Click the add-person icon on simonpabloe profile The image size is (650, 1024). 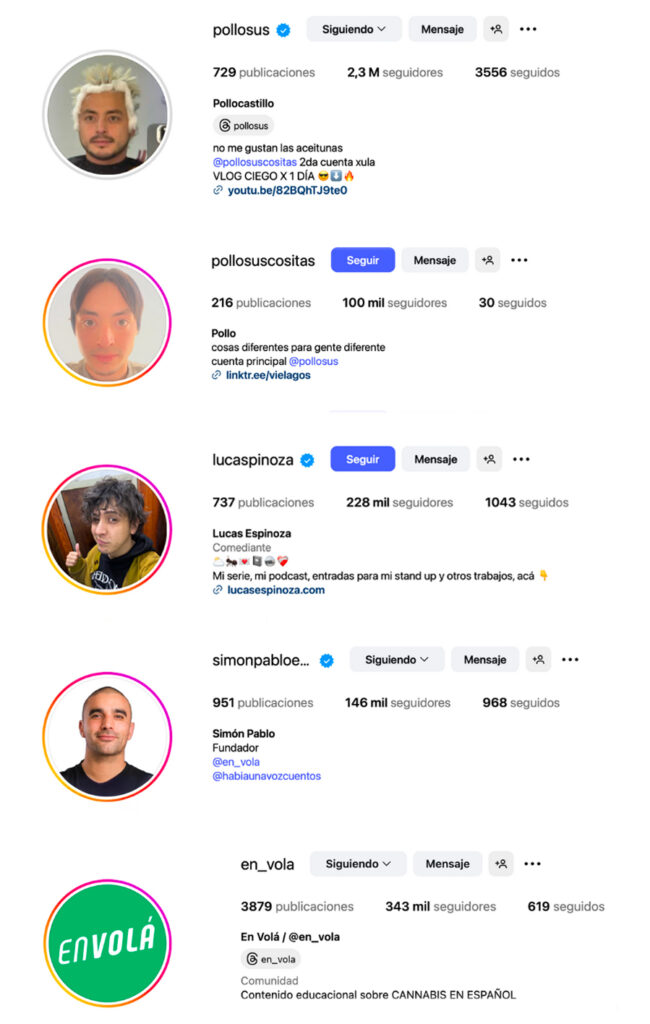click(x=538, y=660)
